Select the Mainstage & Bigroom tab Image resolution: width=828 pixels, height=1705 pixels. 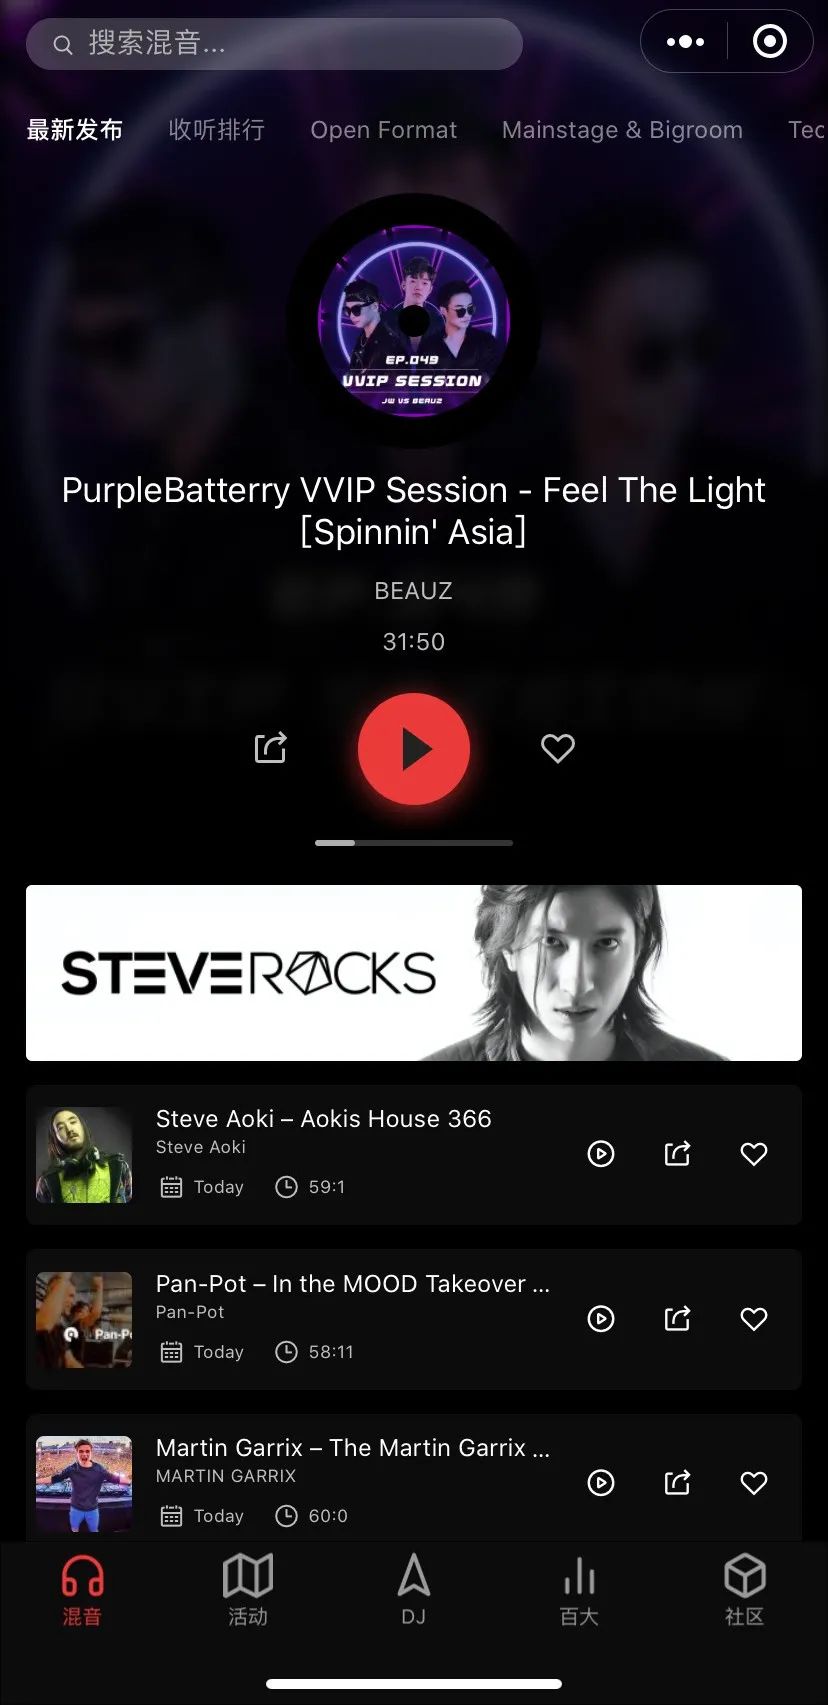(622, 130)
